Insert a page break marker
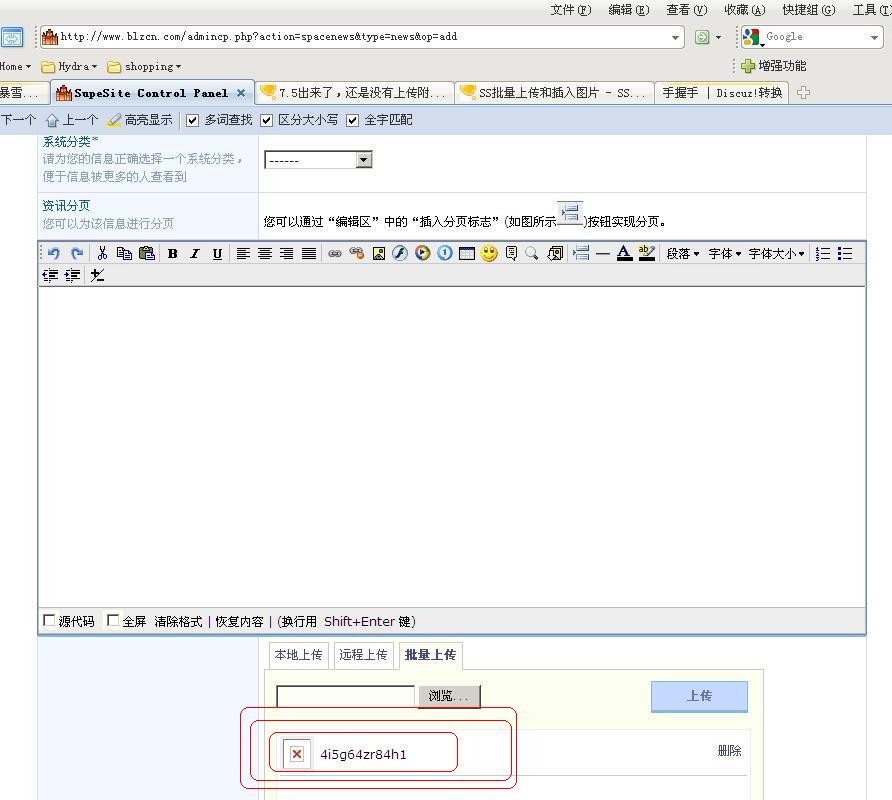 (x=581, y=254)
